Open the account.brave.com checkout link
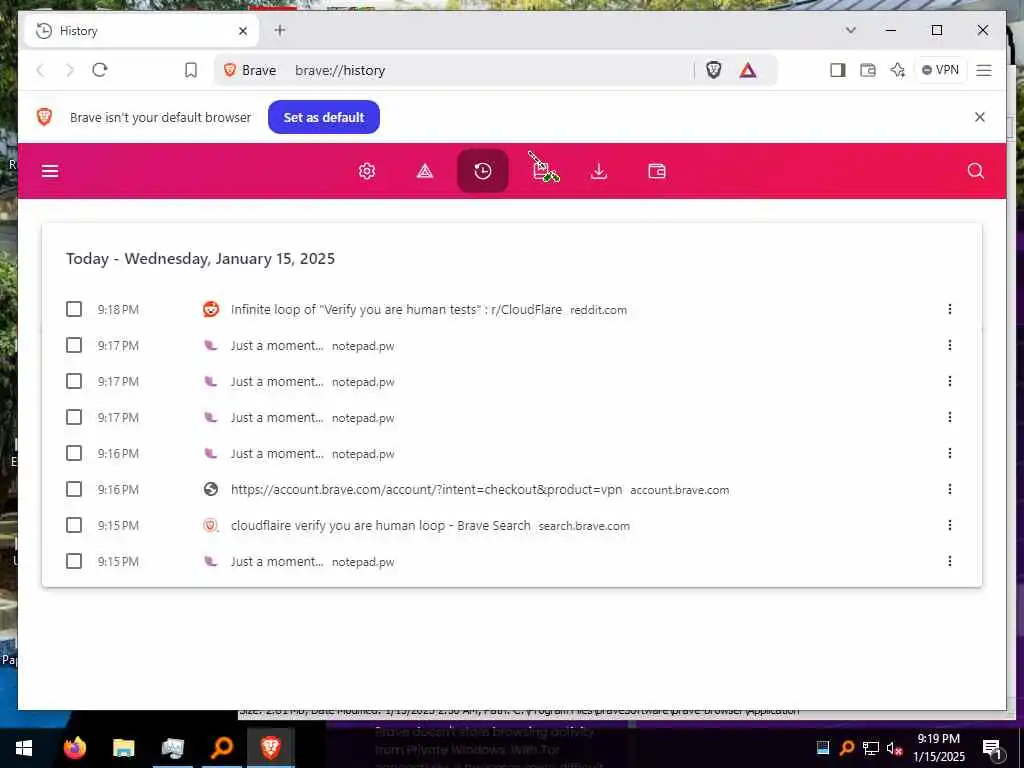The width and height of the screenshot is (1024, 768). (x=426, y=489)
